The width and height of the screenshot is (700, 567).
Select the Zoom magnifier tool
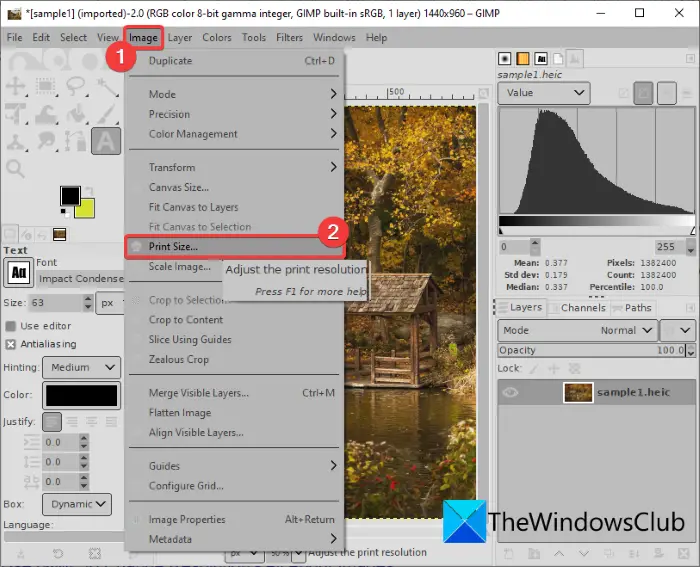16,169
